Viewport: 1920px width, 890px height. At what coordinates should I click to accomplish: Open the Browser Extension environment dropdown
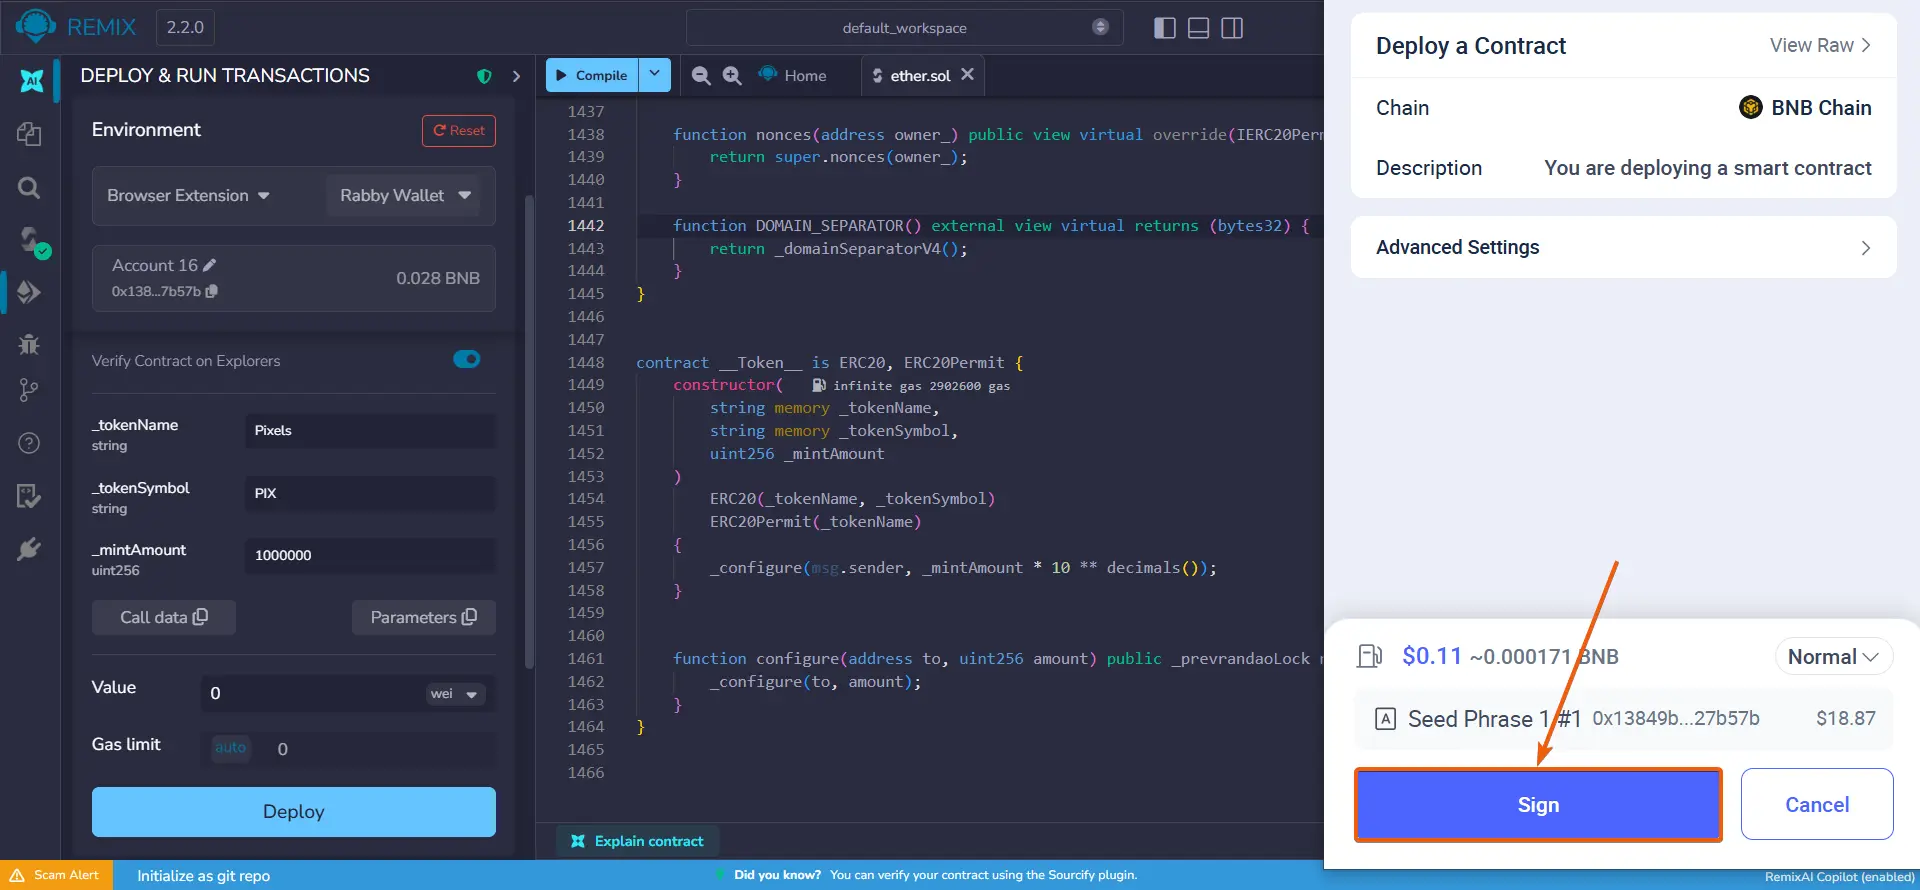(188, 195)
